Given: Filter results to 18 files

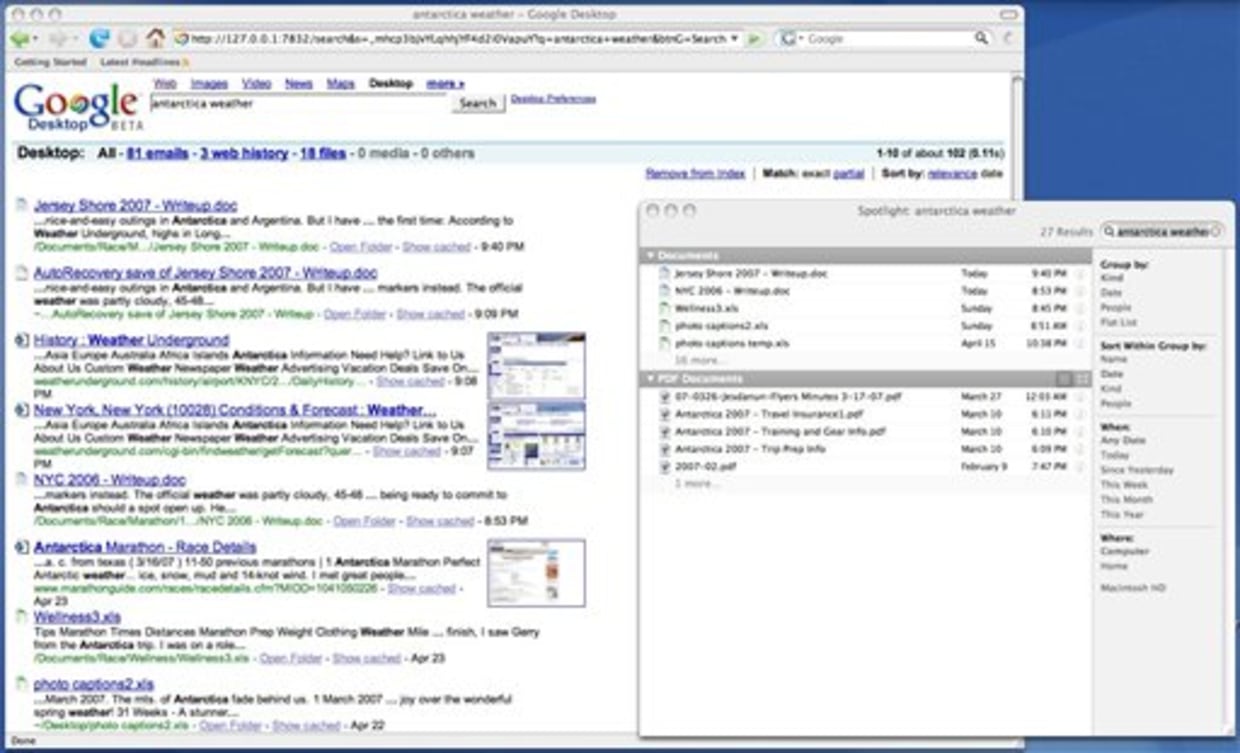Looking at the screenshot, I should pos(323,154).
